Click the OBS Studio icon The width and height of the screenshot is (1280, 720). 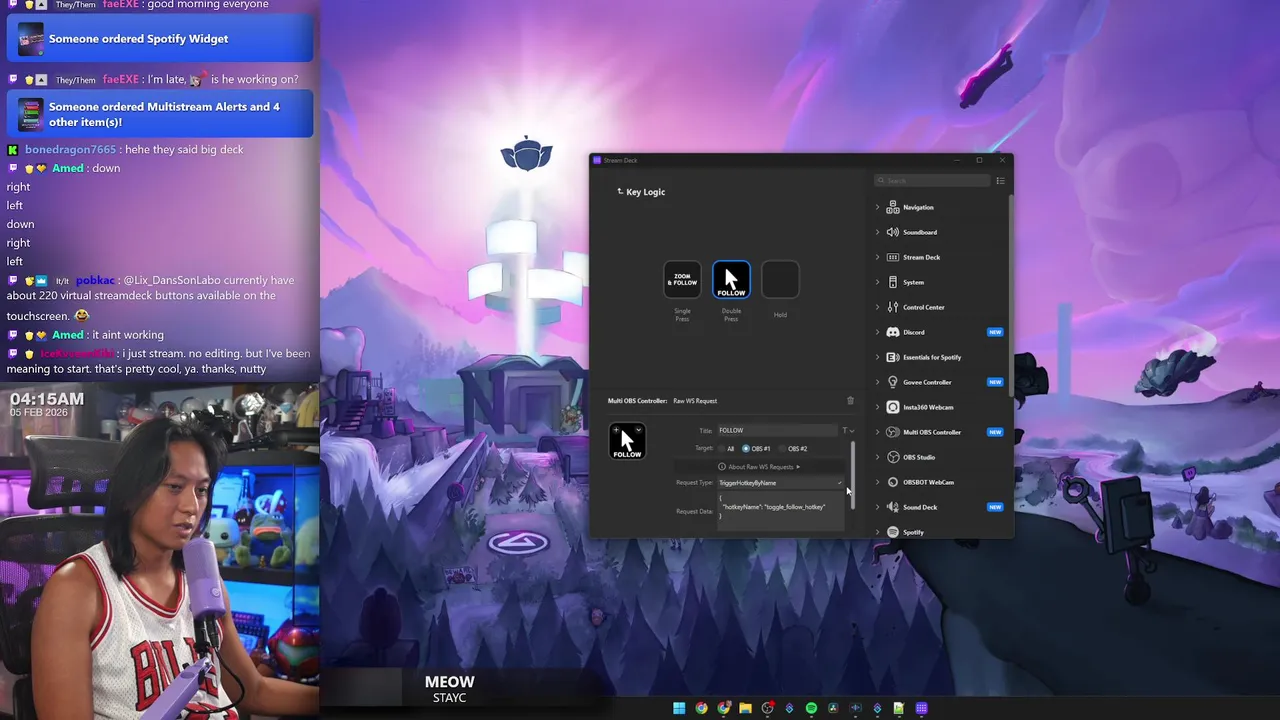(x=893, y=457)
